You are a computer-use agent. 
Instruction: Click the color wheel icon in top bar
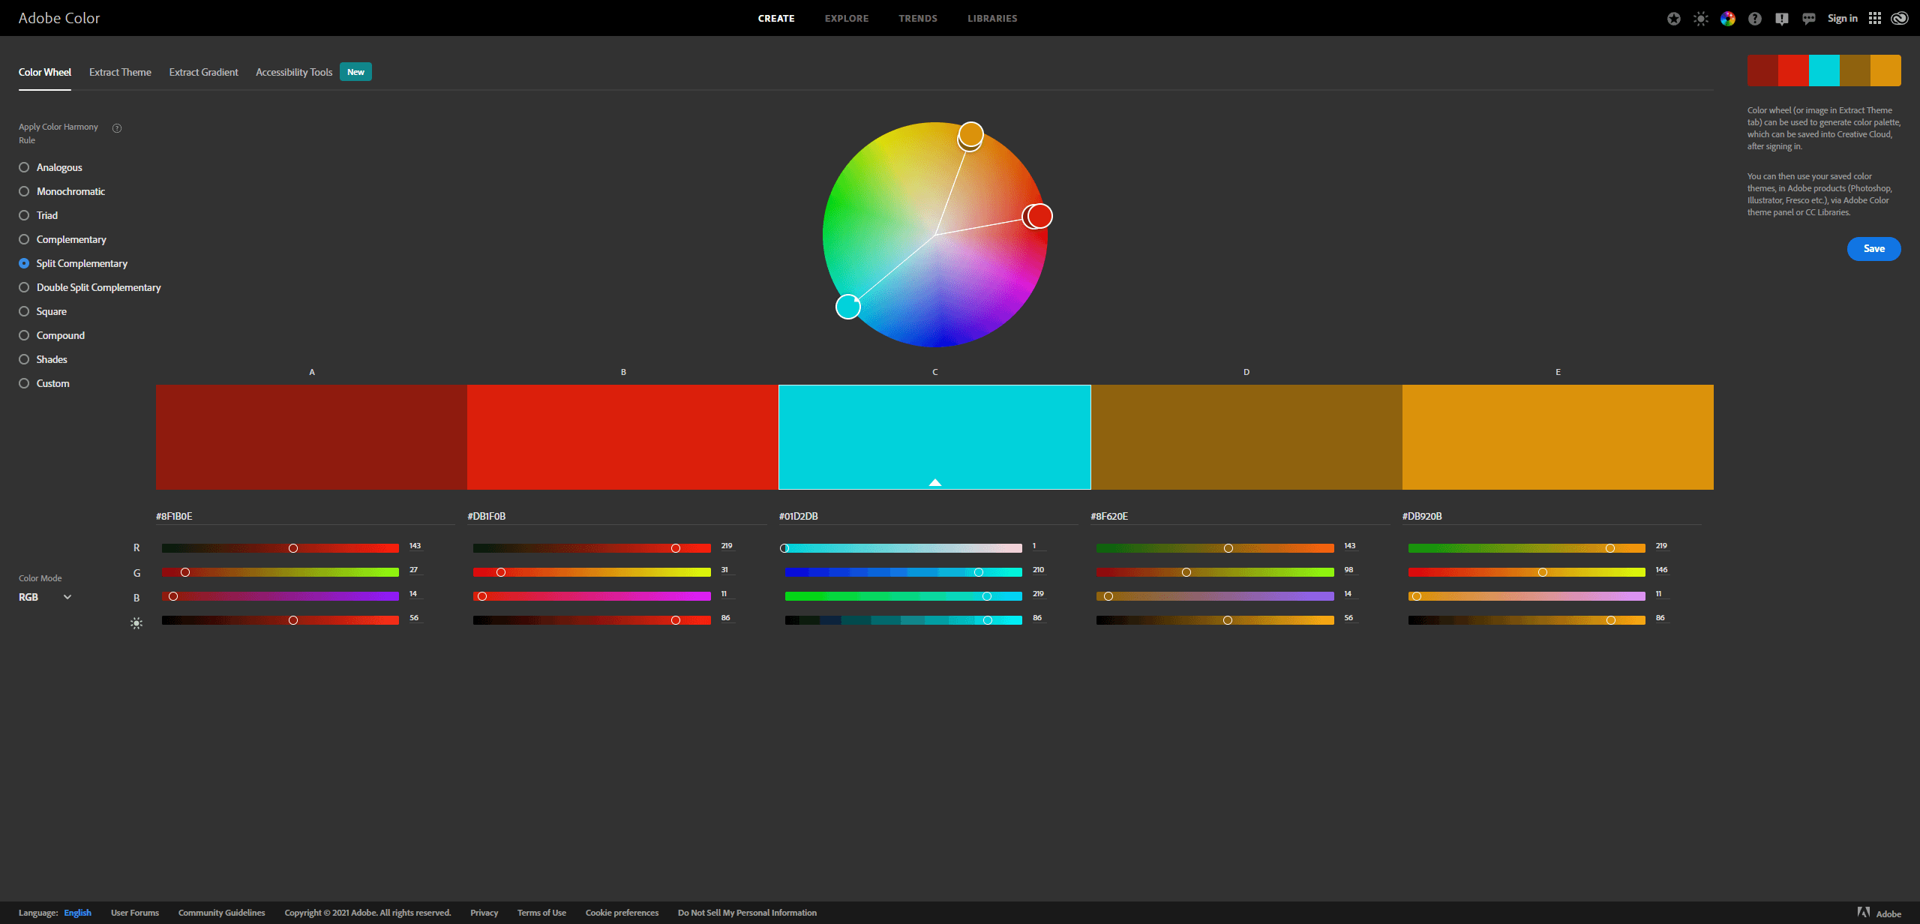[x=1727, y=18]
